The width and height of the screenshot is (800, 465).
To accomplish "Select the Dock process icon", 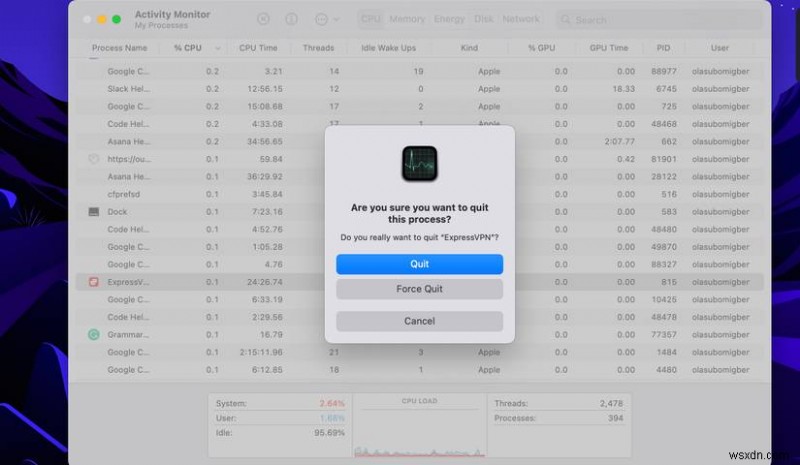I will click(94, 212).
